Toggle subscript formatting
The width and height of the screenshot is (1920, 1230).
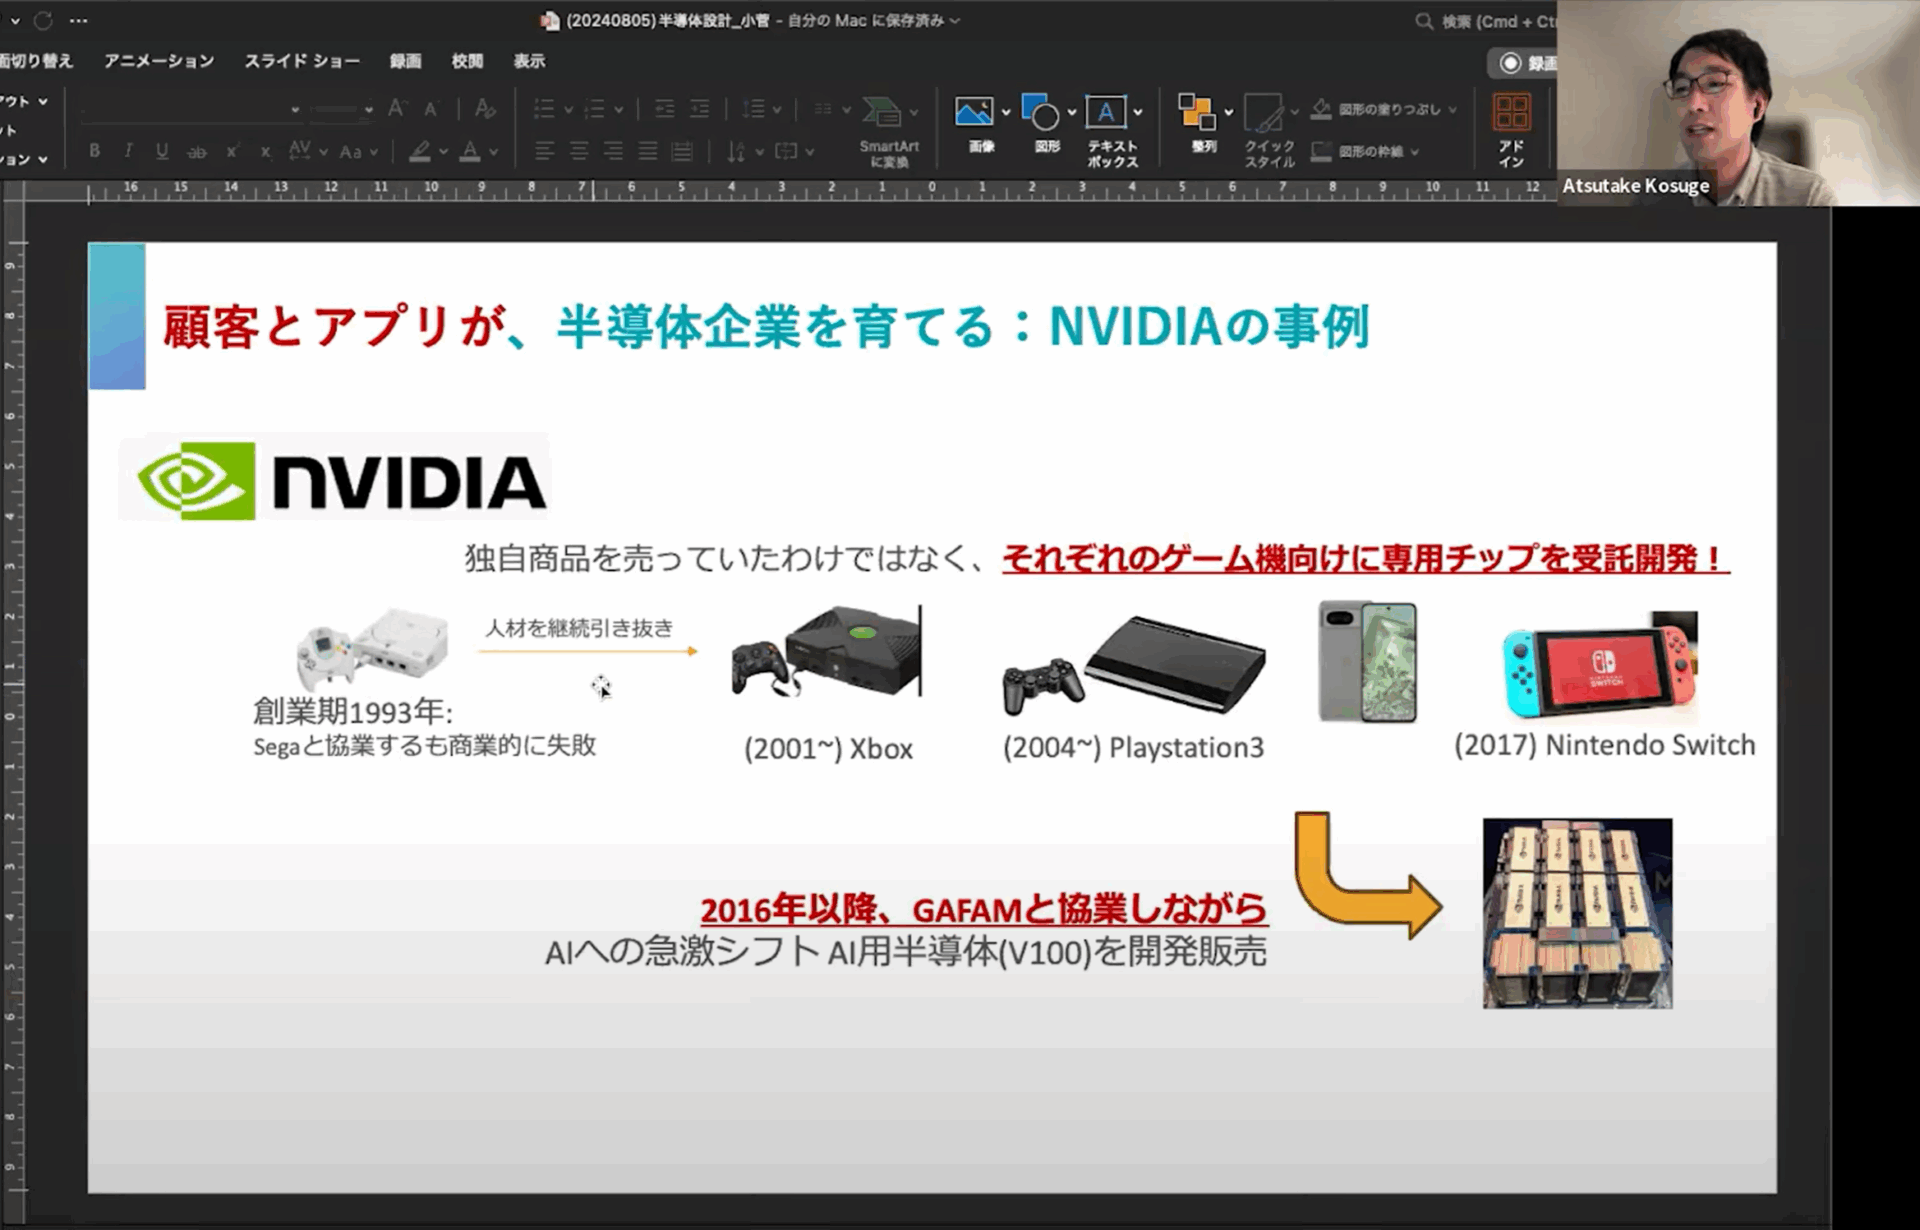[265, 152]
